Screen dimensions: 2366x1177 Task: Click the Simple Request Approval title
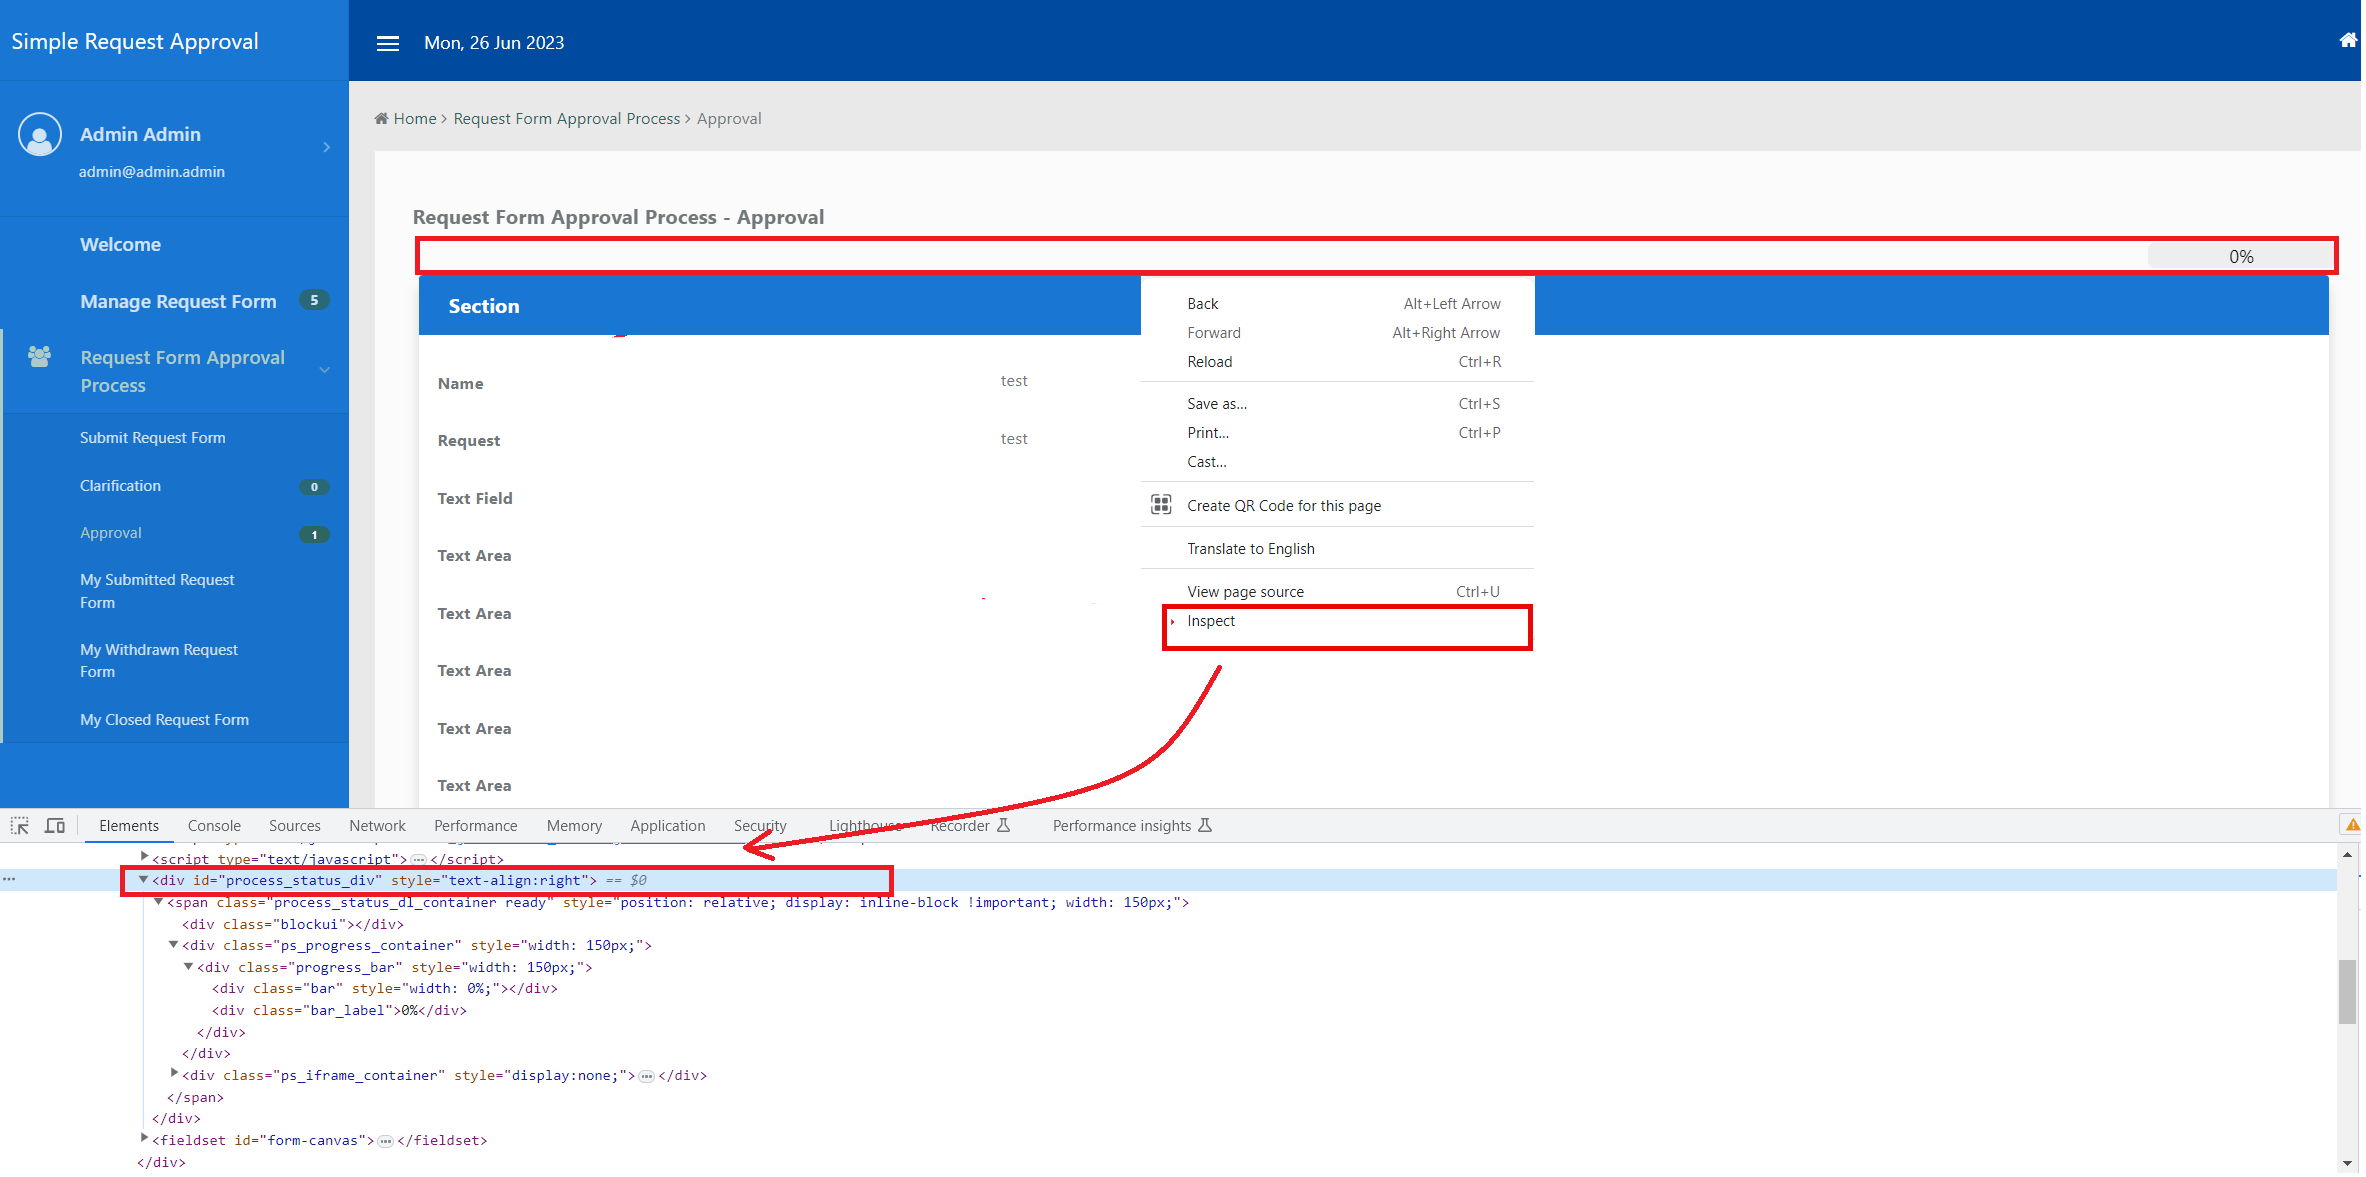coord(135,42)
